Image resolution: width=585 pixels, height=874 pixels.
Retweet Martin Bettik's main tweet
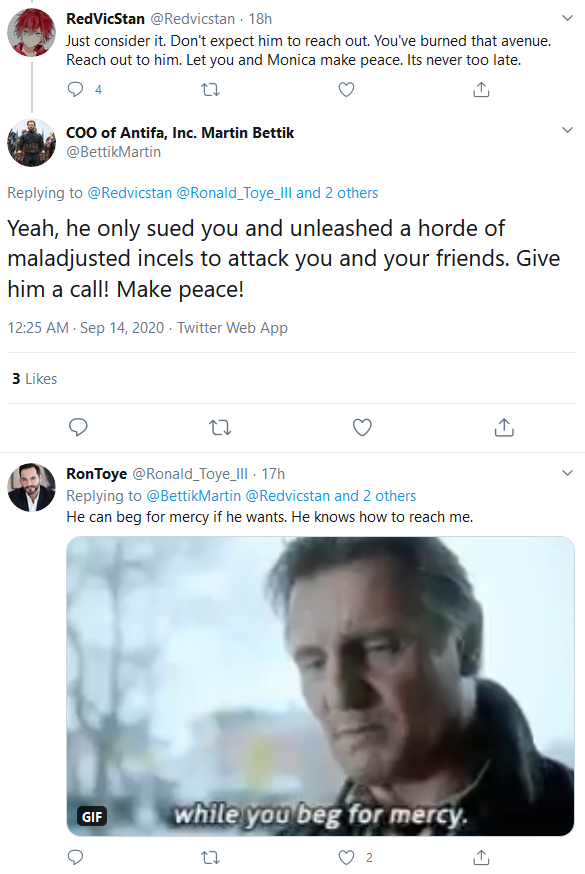[x=220, y=428]
